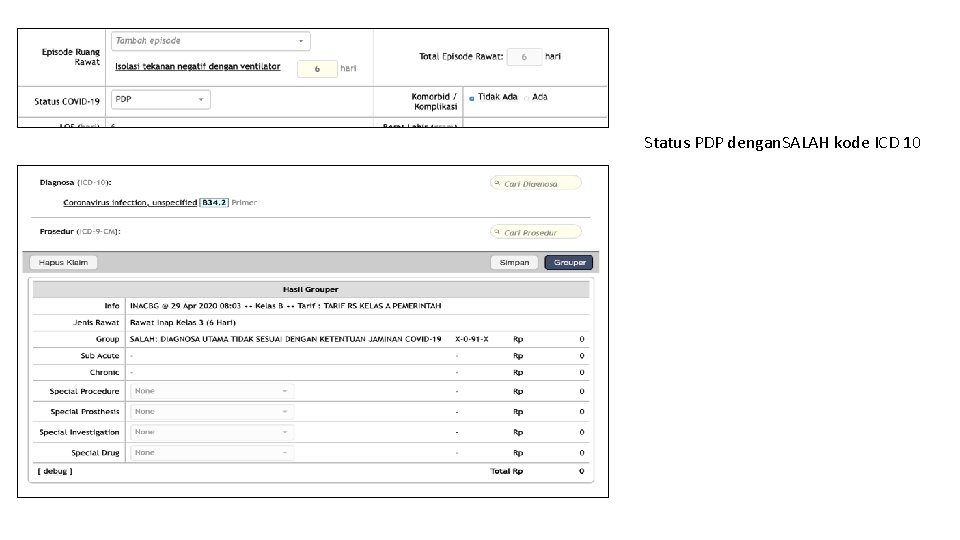Click the Hapus Klaim button
Viewport: 960px width, 540px height.
coord(63,263)
